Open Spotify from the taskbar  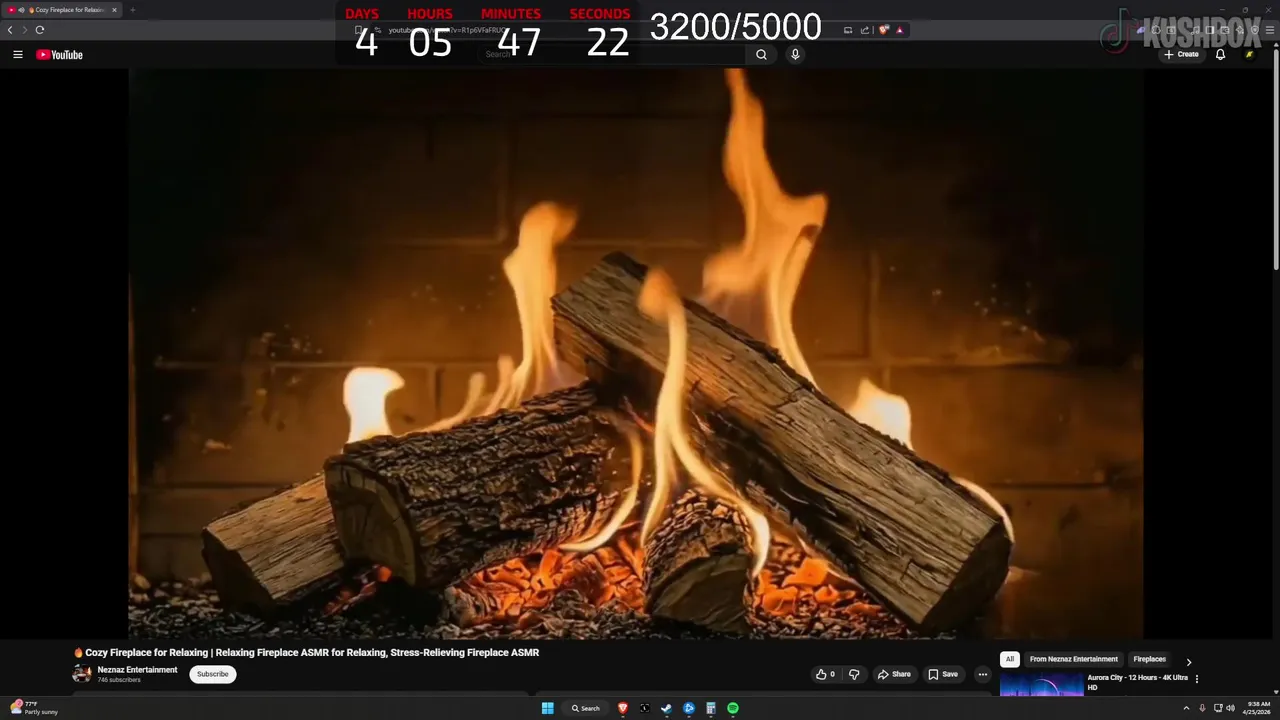732,708
